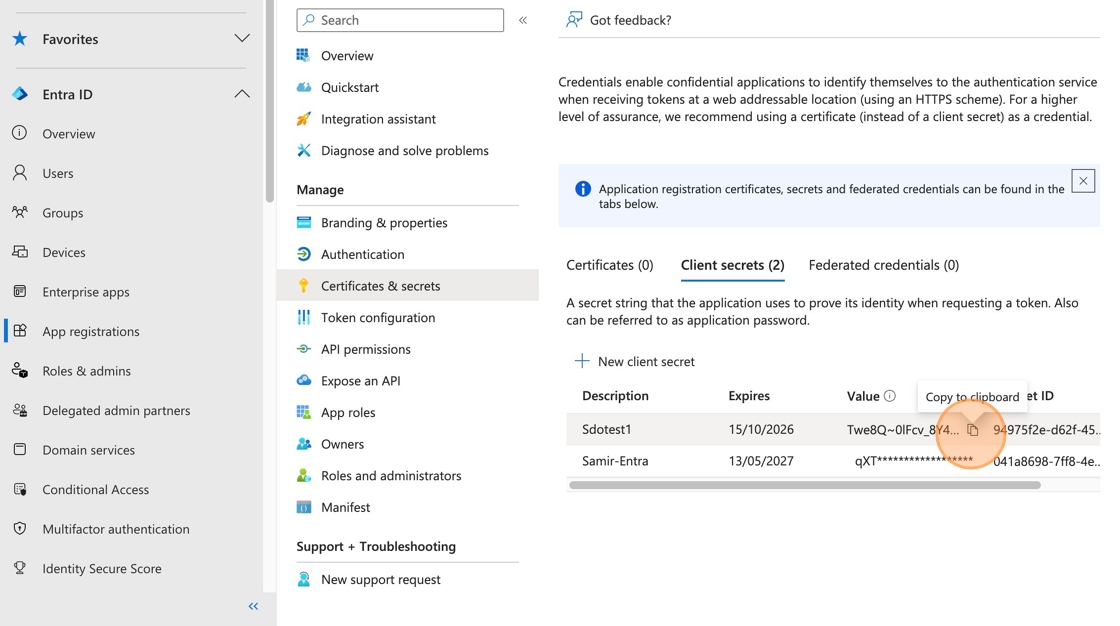Click the Value info icon
The height and width of the screenshot is (626, 1120).
889,396
